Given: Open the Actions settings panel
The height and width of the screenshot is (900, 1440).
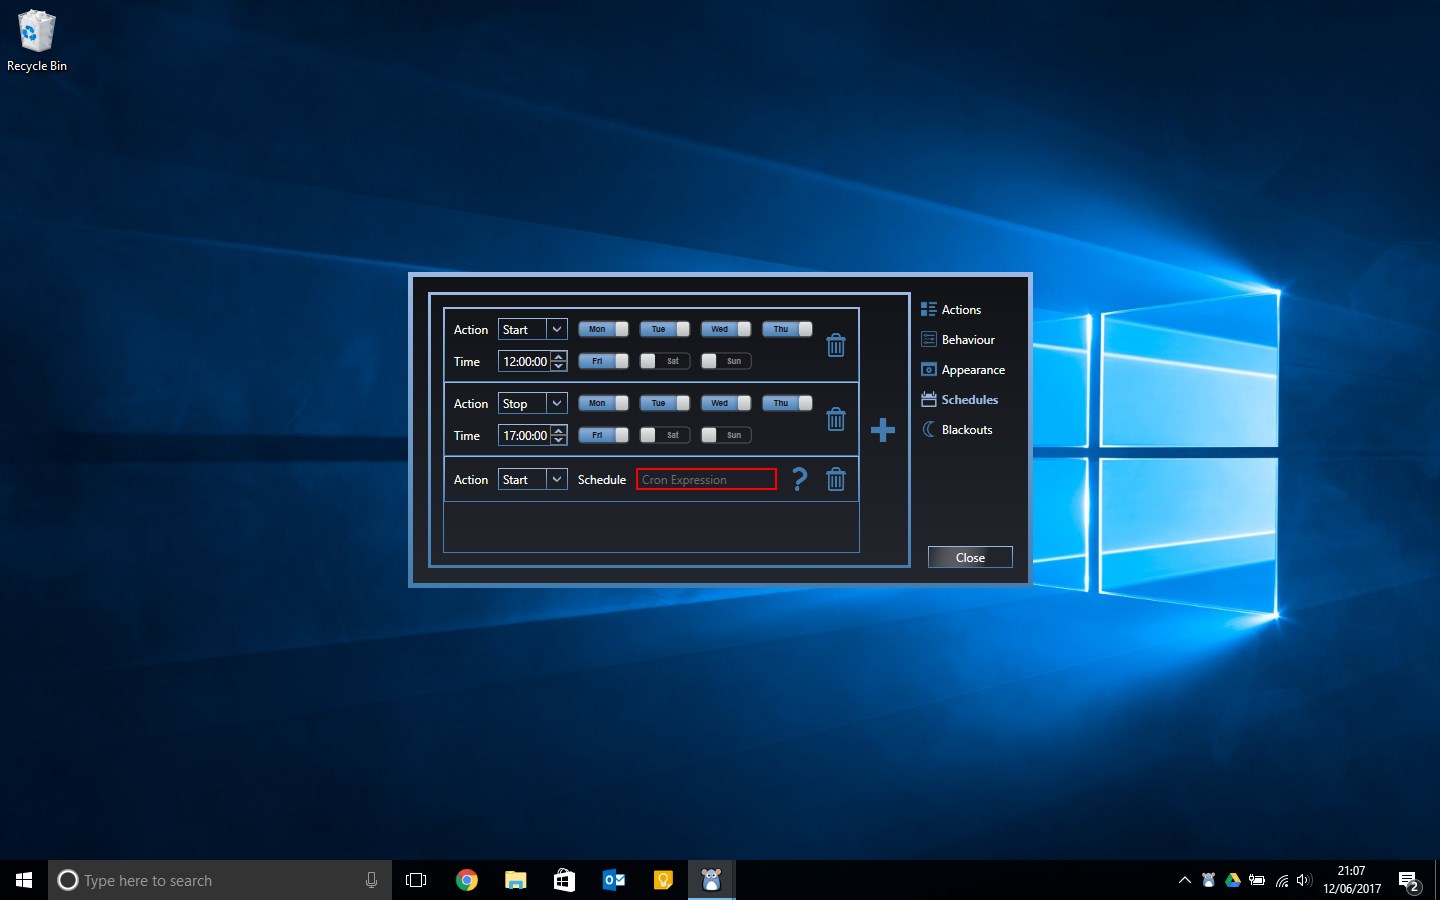Looking at the screenshot, I should point(960,309).
